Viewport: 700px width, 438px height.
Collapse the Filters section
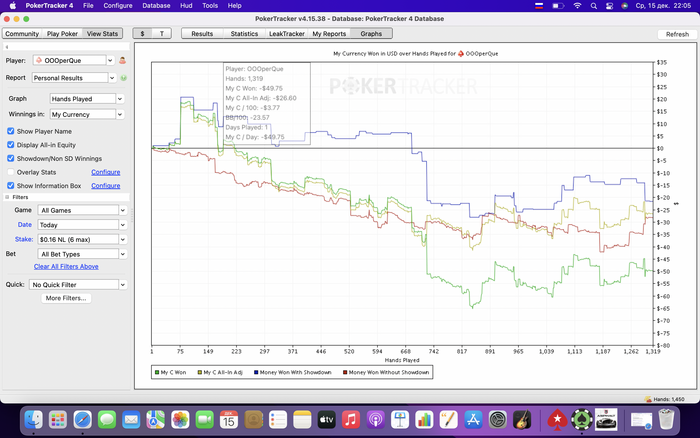(7, 197)
